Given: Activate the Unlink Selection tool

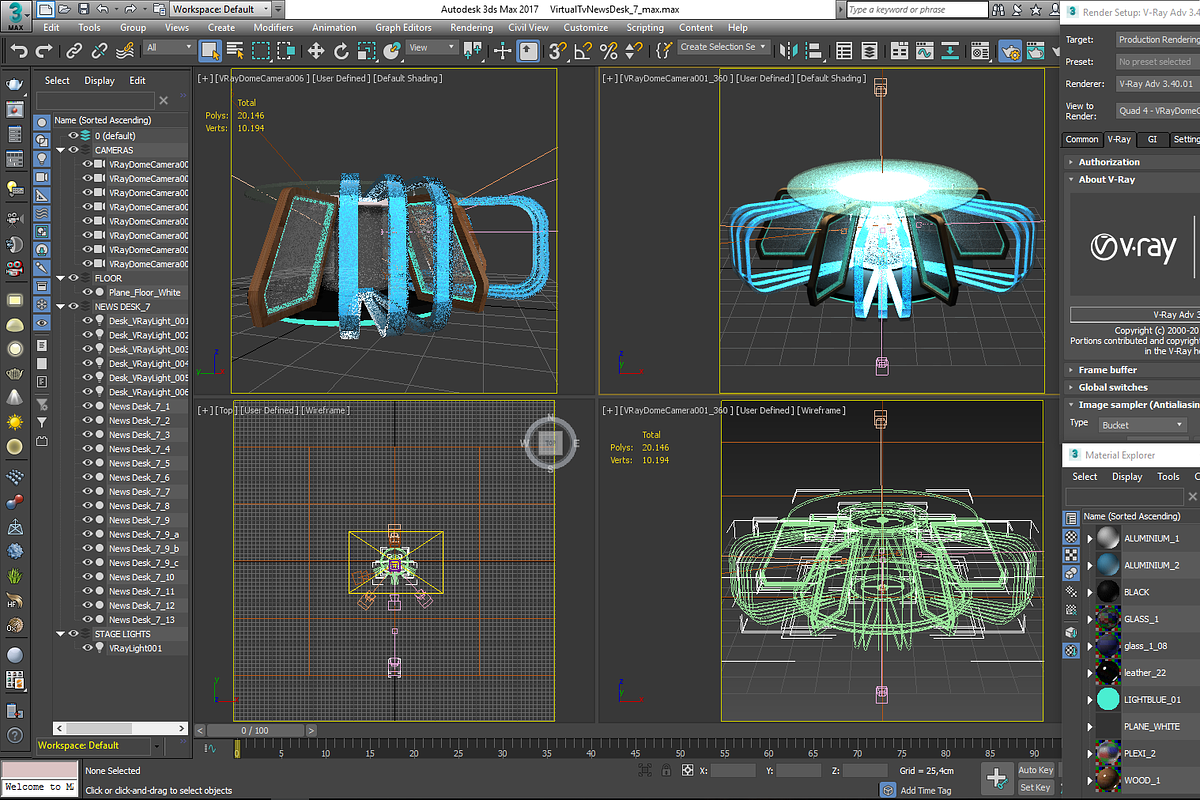Looking at the screenshot, I should 100,50.
